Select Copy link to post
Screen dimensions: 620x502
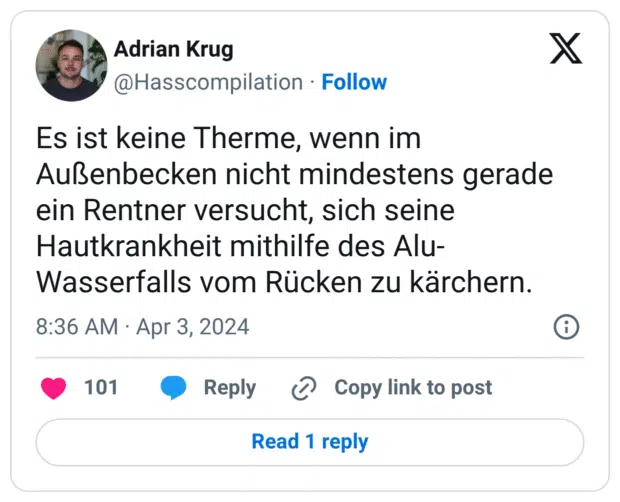pos(412,388)
